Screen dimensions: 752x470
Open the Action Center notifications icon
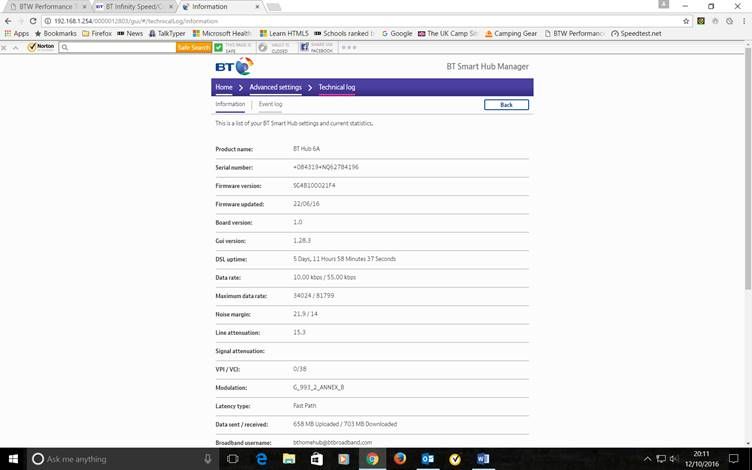pyautogui.click(x=733, y=458)
